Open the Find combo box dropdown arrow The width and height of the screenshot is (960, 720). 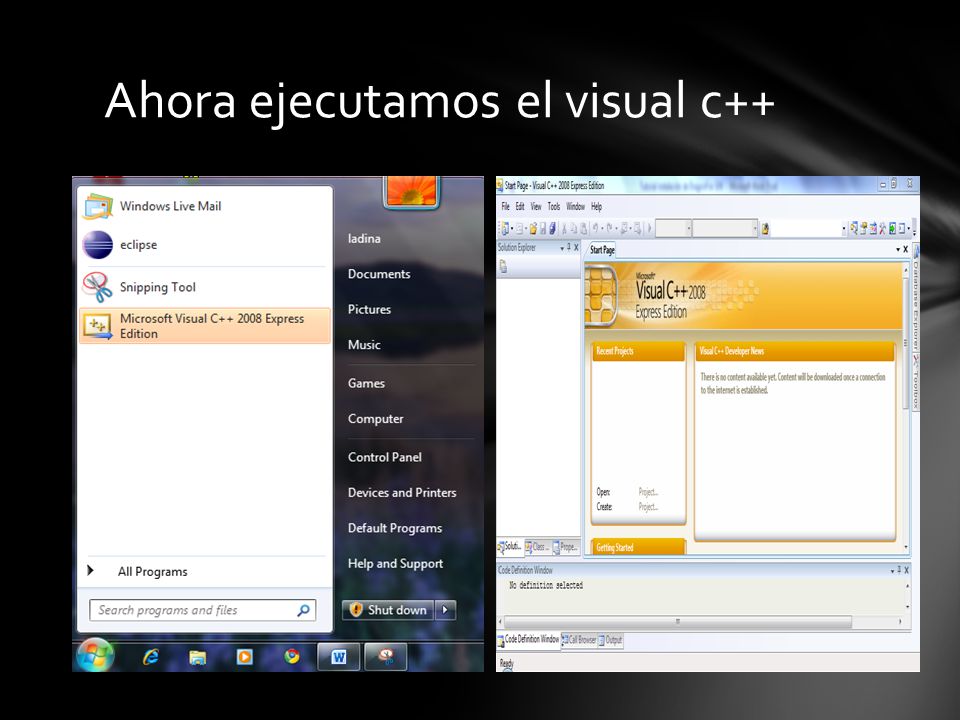click(x=844, y=229)
